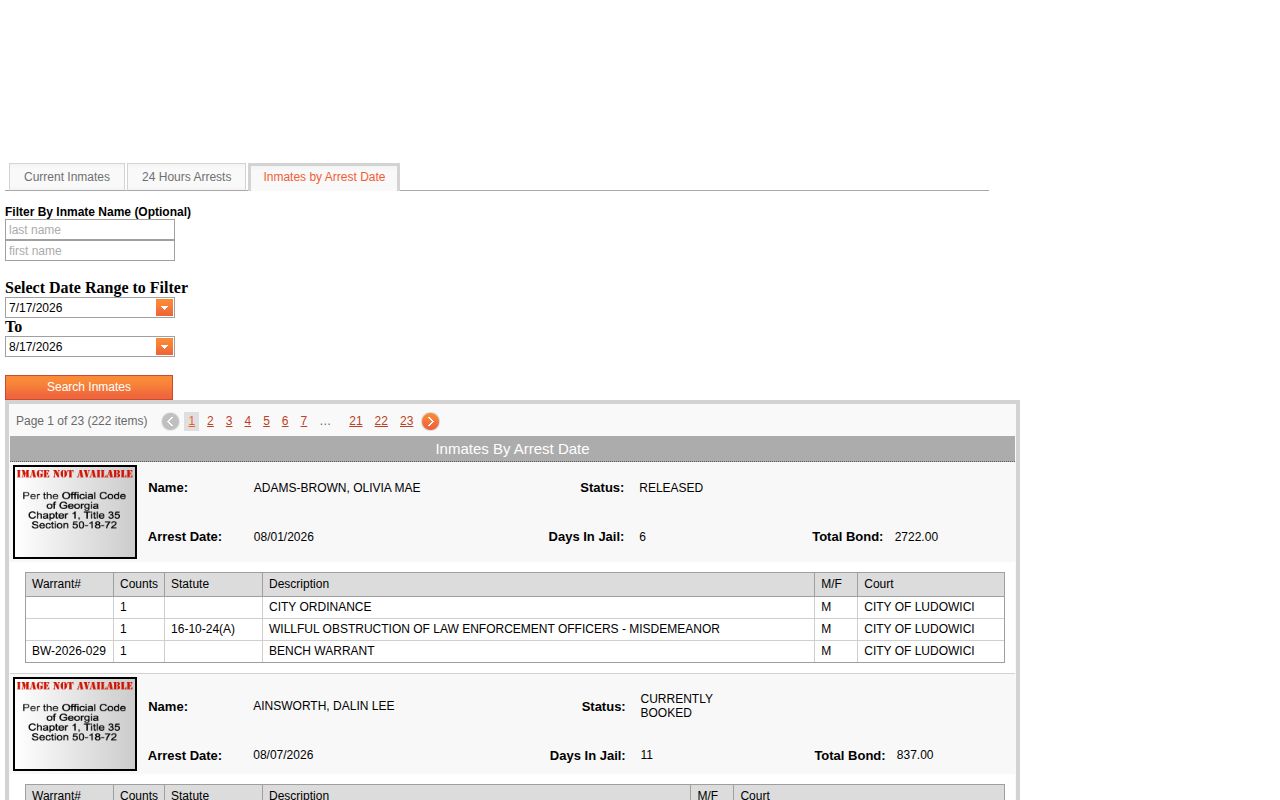1280x800 pixels.
Task: Click the total bond amount 837.00
Action: pyautogui.click(x=915, y=755)
